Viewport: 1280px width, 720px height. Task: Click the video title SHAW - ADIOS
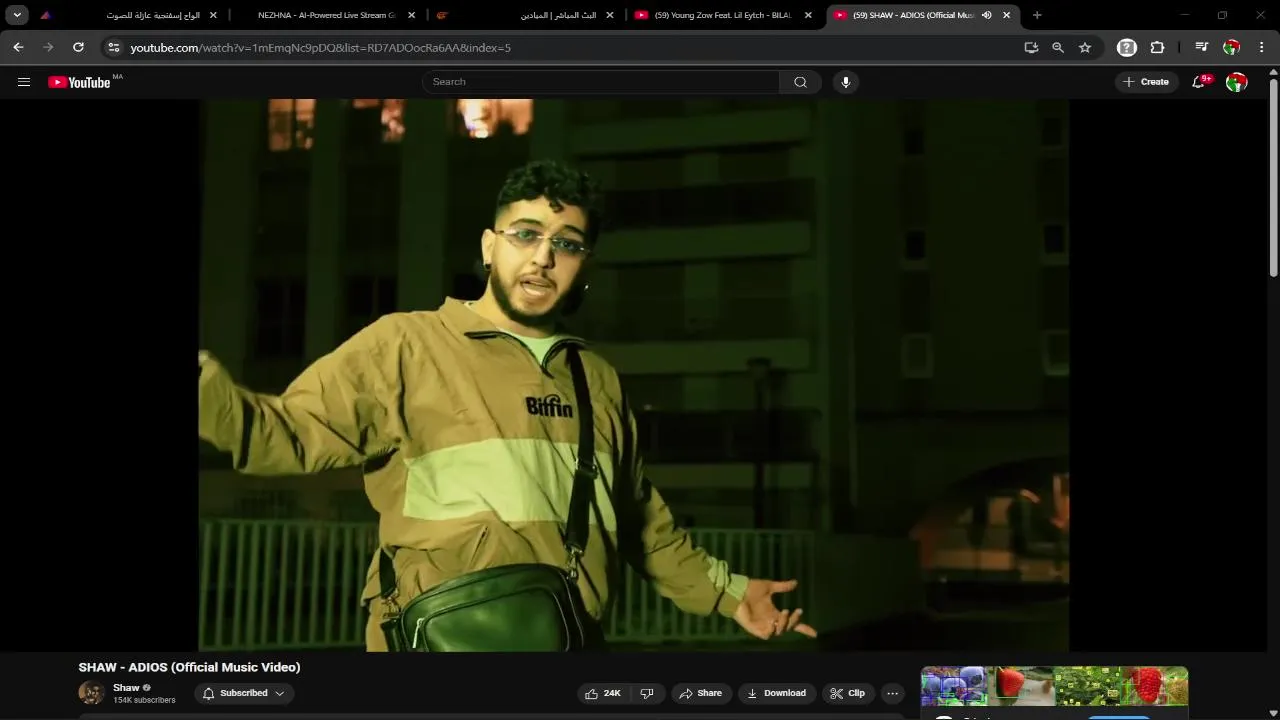[190, 667]
